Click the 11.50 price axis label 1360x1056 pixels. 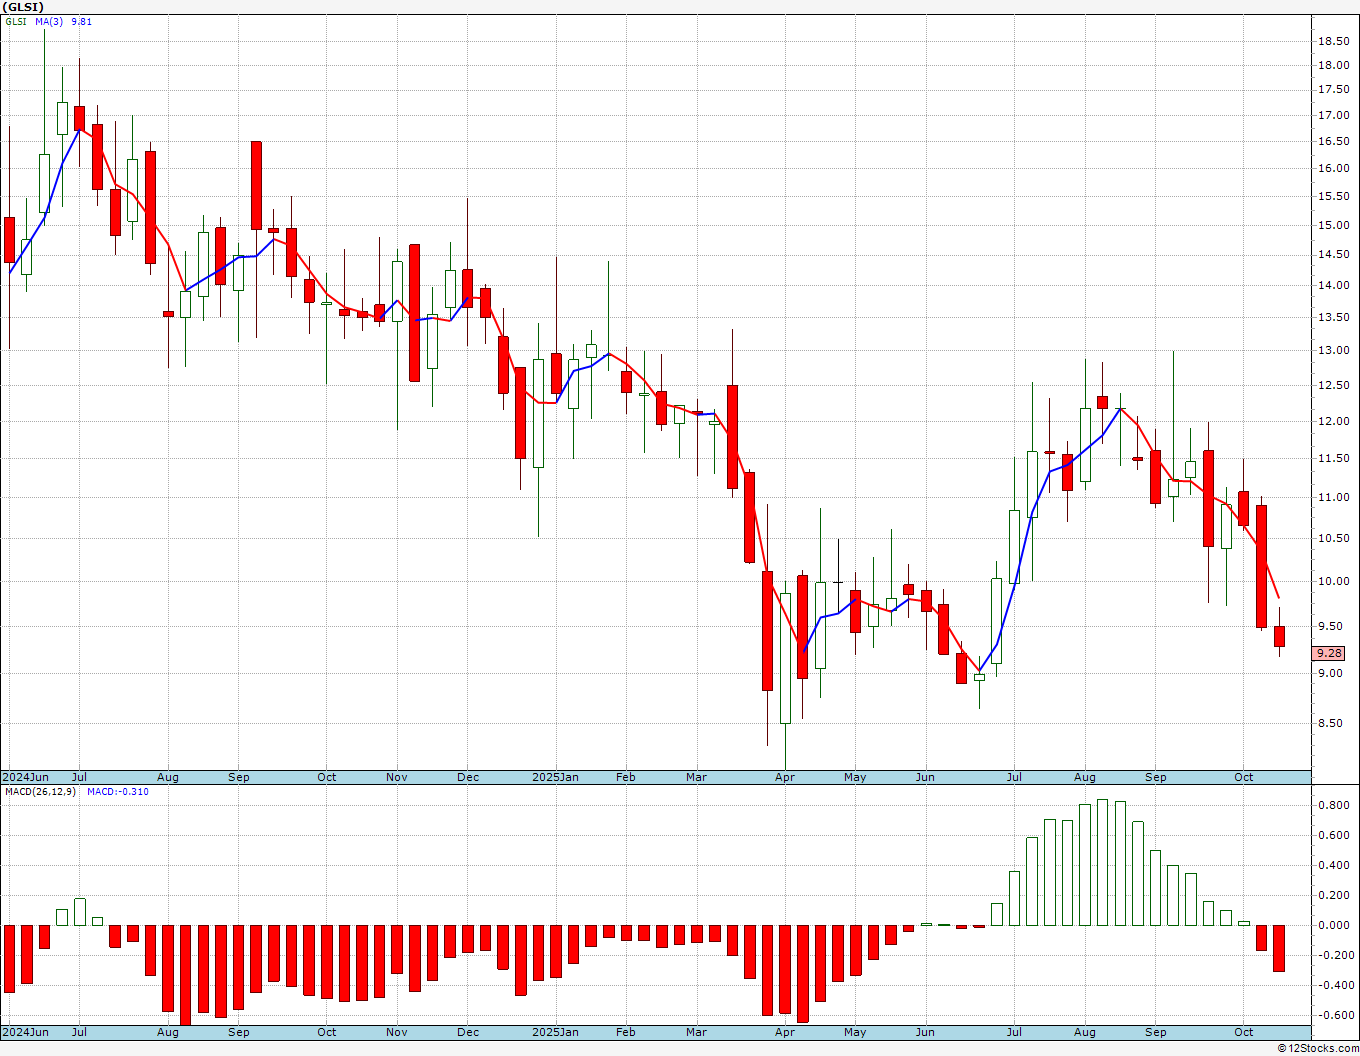[1333, 458]
